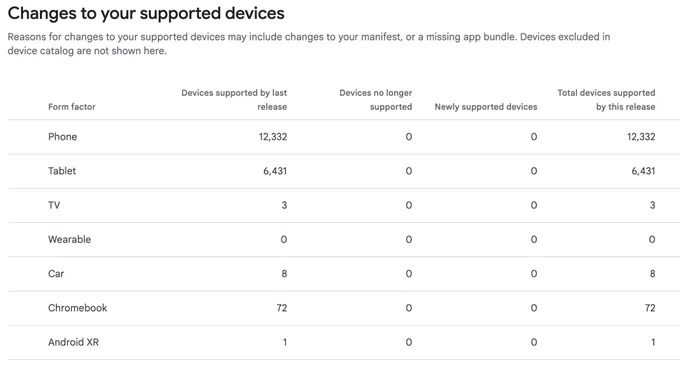The height and width of the screenshot is (369, 680).
Task: Click Total devices supported by this release header
Action: (x=606, y=100)
